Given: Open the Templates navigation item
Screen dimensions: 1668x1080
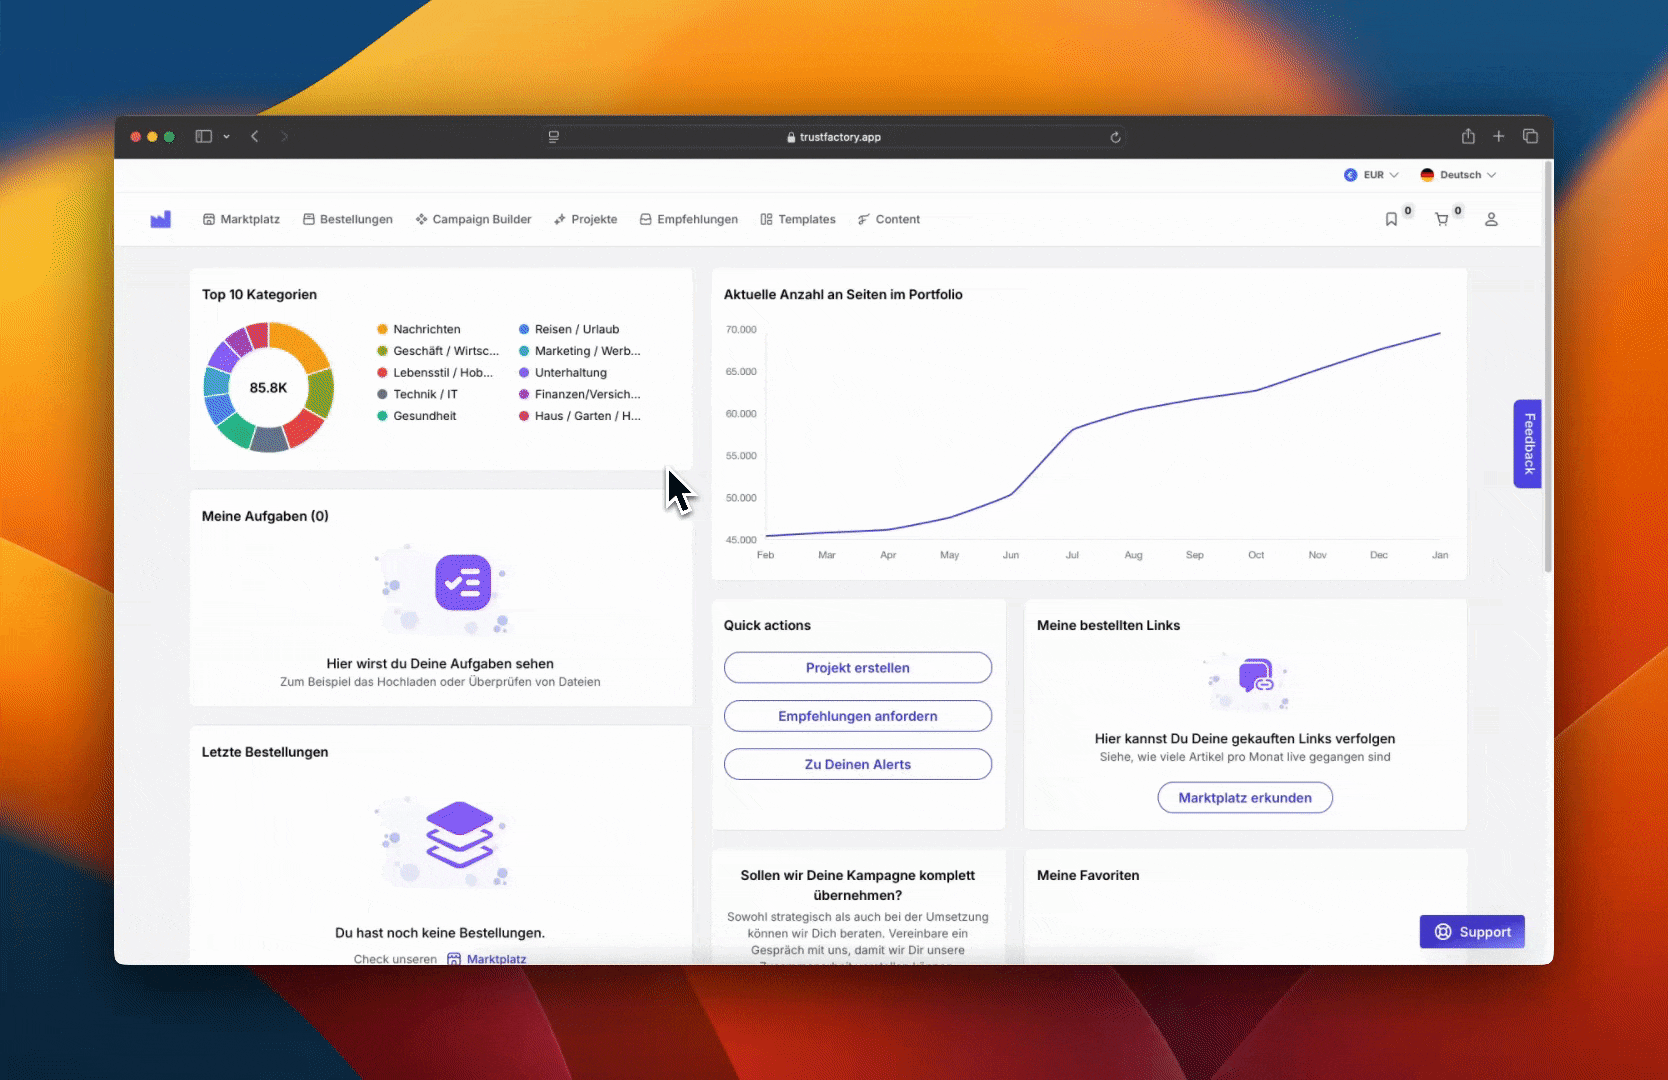Looking at the screenshot, I should 797,219.
